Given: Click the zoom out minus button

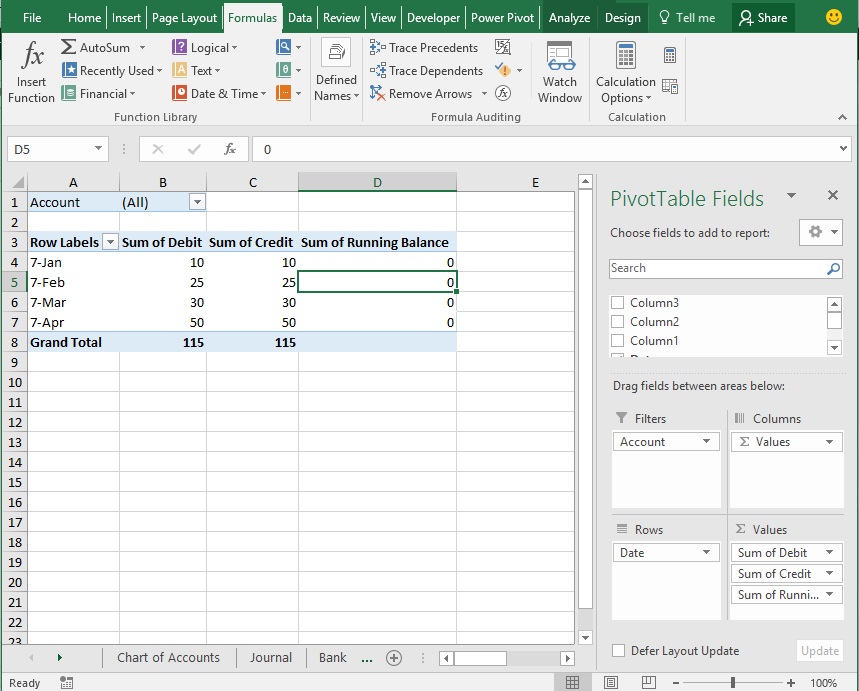Looking at the screenshot, I should click(676, 683).
